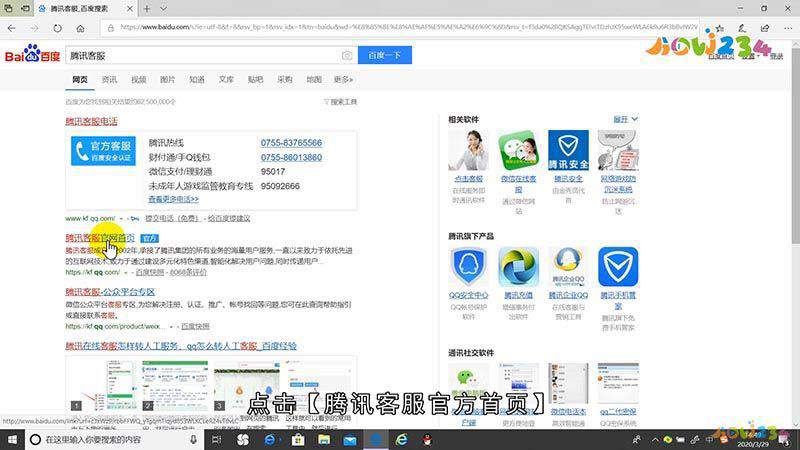Open Edge settings and more menu
Screen dimensions: 800x450
[x=788, y=28]
